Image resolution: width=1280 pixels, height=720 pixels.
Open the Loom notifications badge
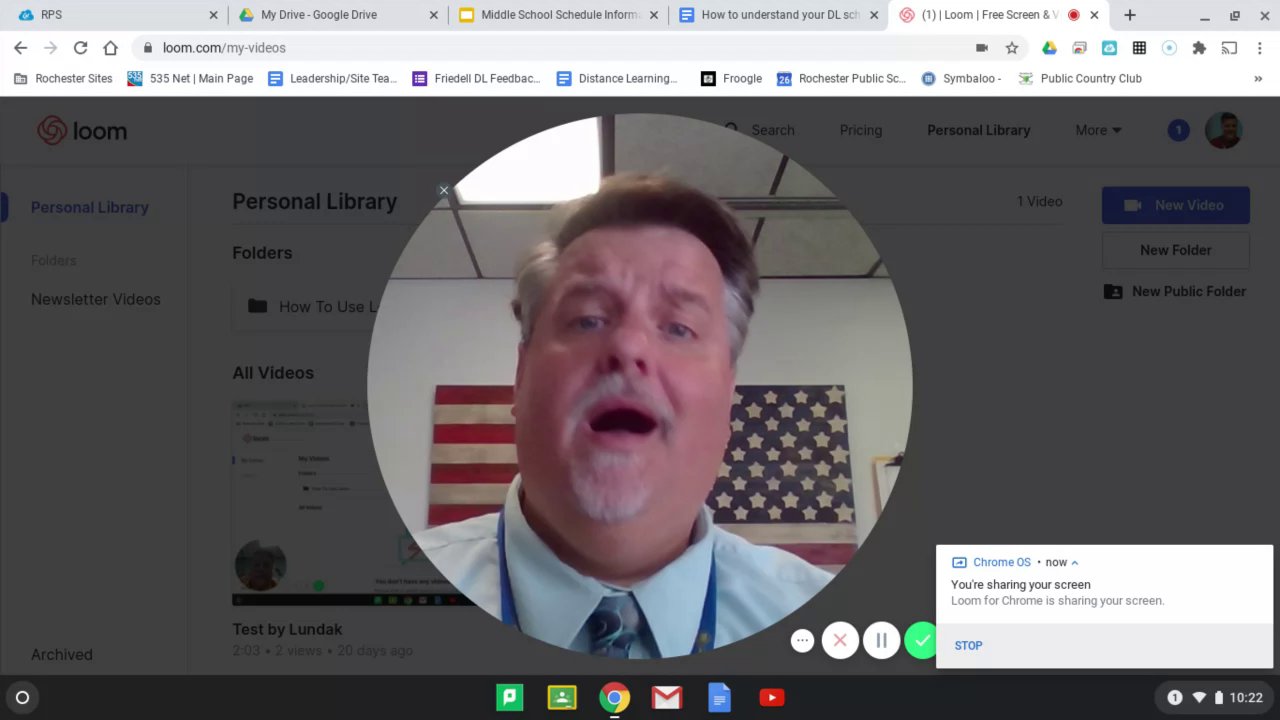pyautogui.click(x=1179, y=130)
